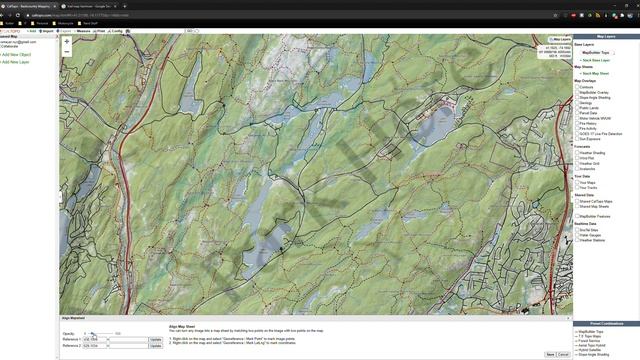Open the Motorcycle bookmarks folder
Viewport: 640px width, 360px height.
[x=63, y=23]
